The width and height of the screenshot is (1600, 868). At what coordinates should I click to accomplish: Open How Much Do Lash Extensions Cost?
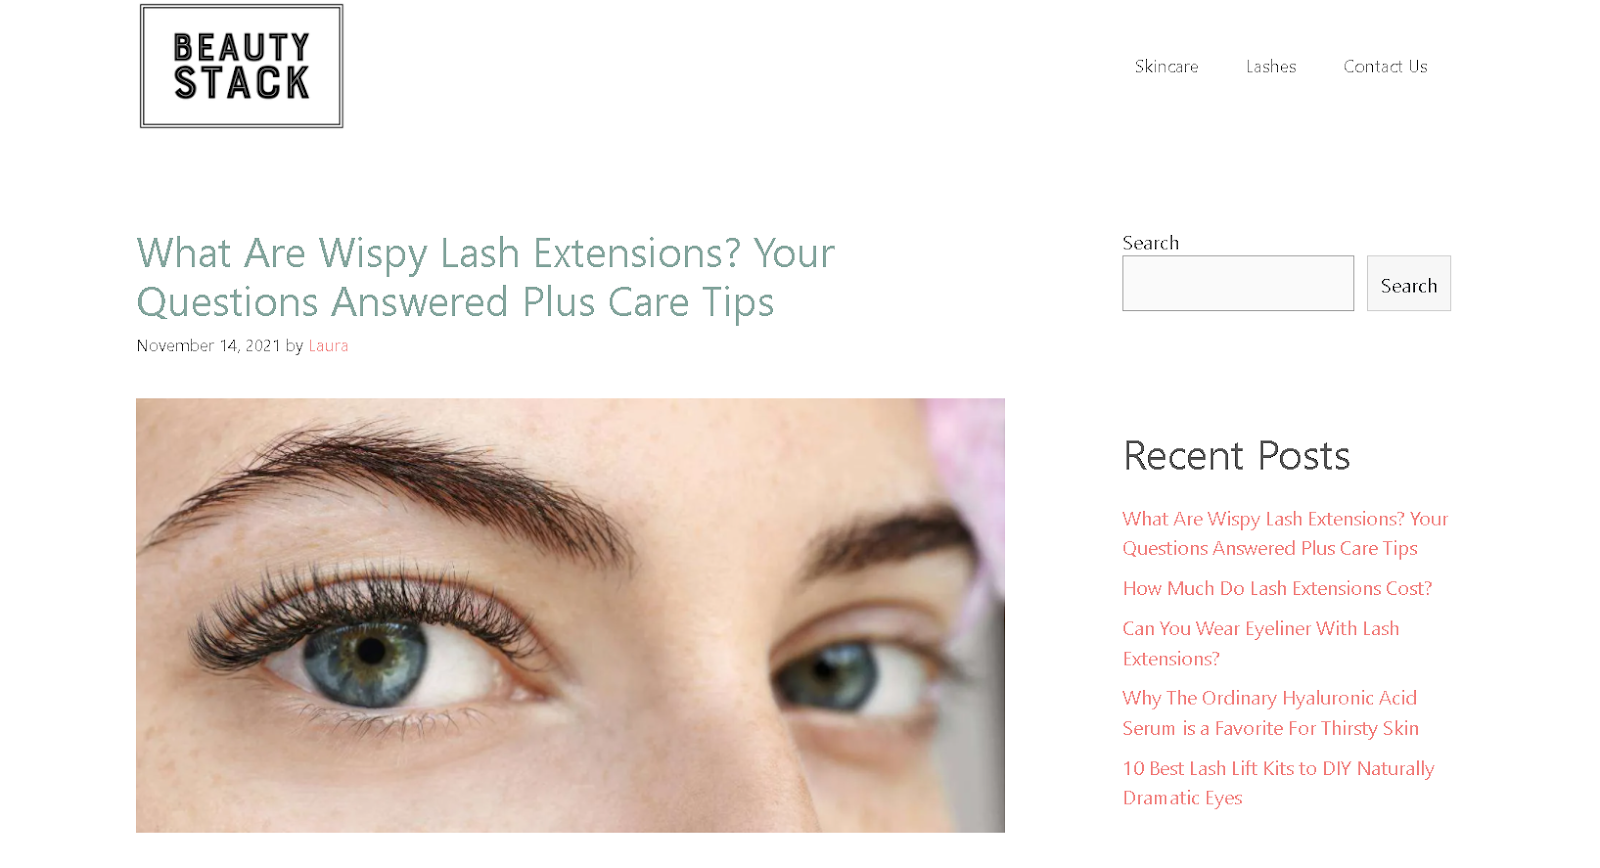click(x=1277, y=588)
